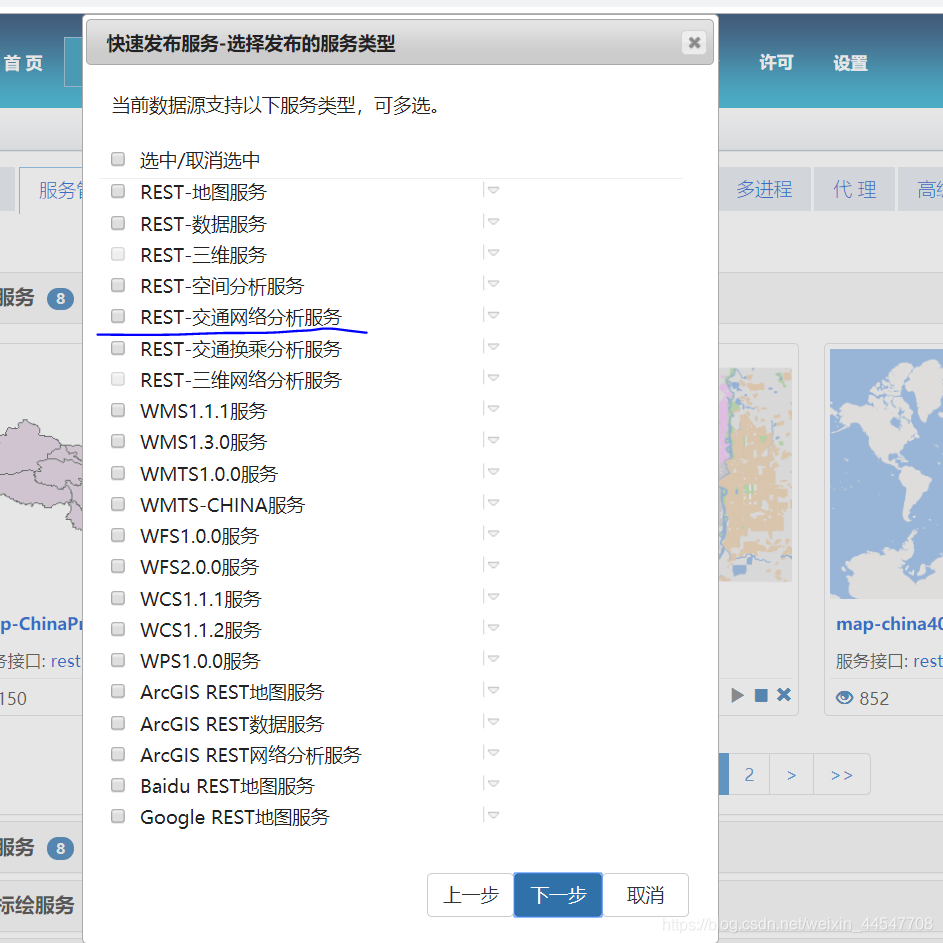
Task: Open the 许可 license menu item
Action: pyautogui.click(x=776, y=62)
